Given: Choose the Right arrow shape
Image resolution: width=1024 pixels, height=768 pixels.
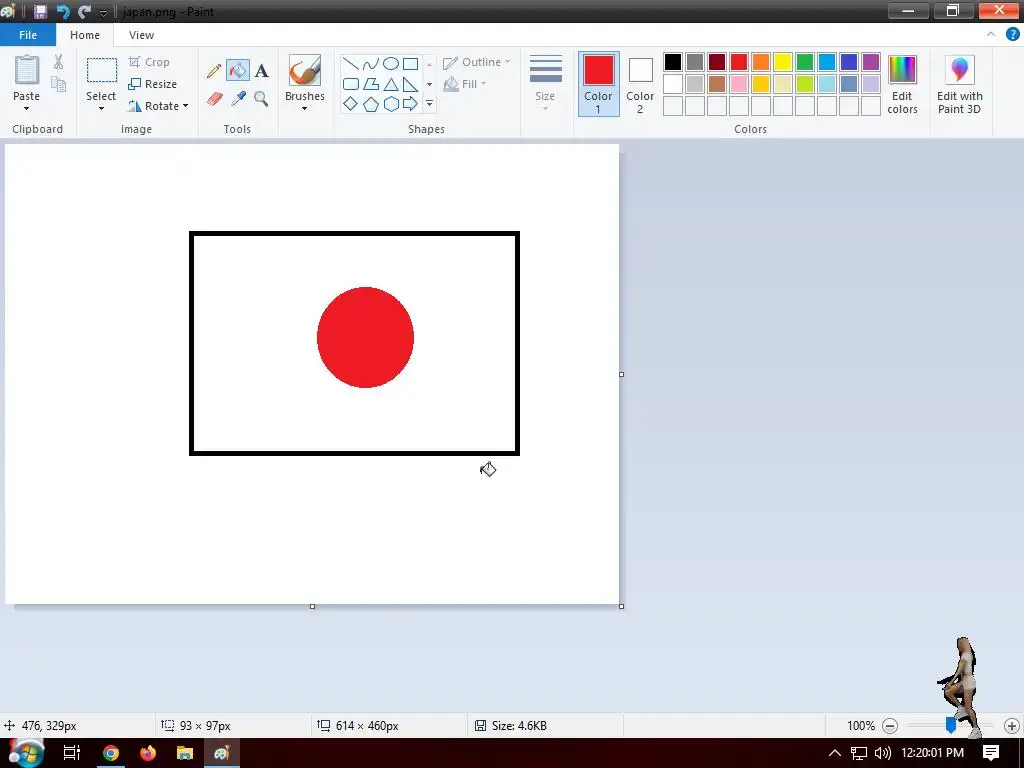Looking at the screenshot, I should click(x=410, y=103).
